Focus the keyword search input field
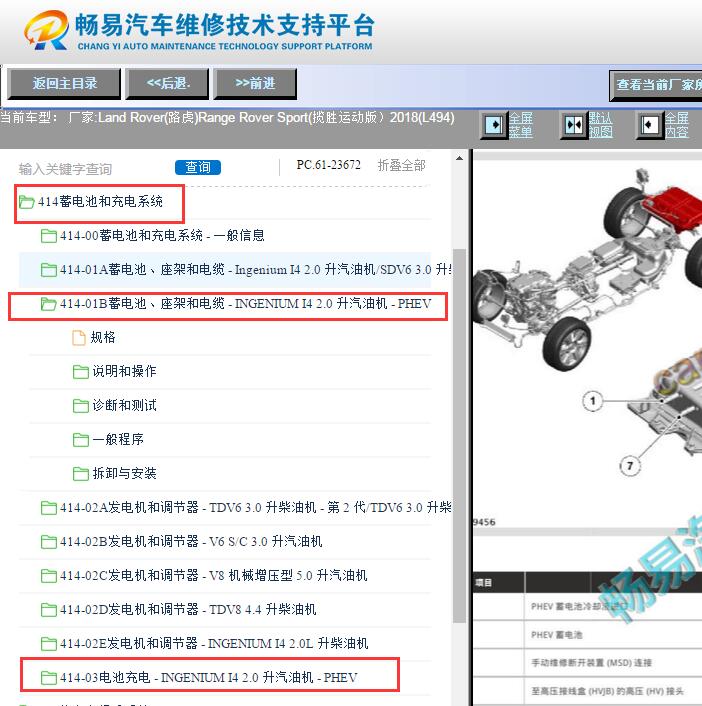This screenshot has width=702, height=706. (x=92, y=169)
